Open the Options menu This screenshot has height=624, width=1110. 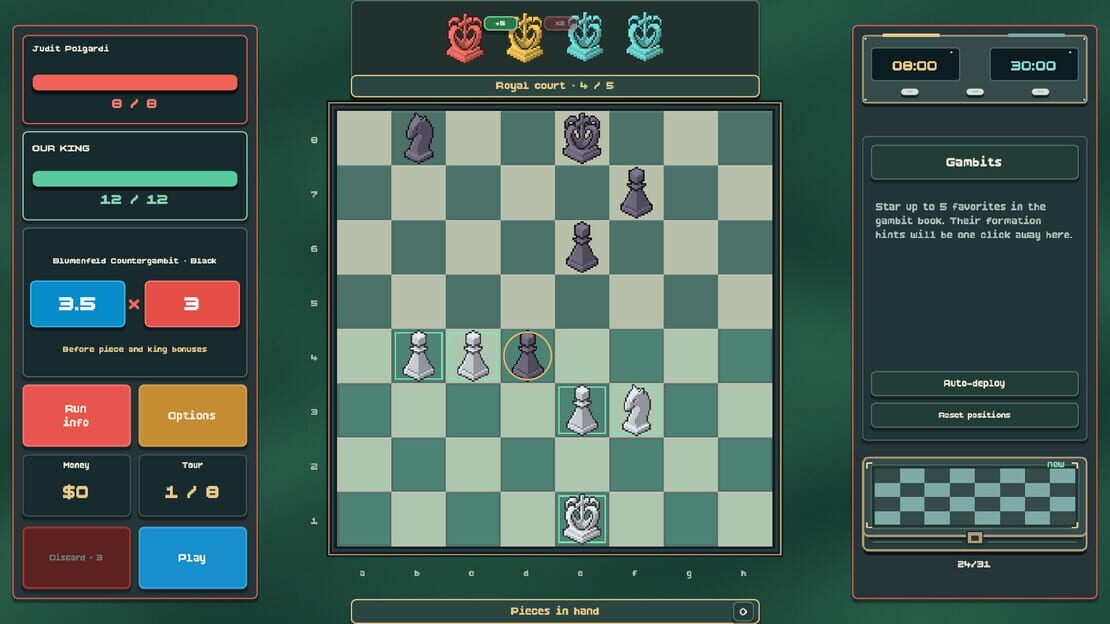click(193, 416)
